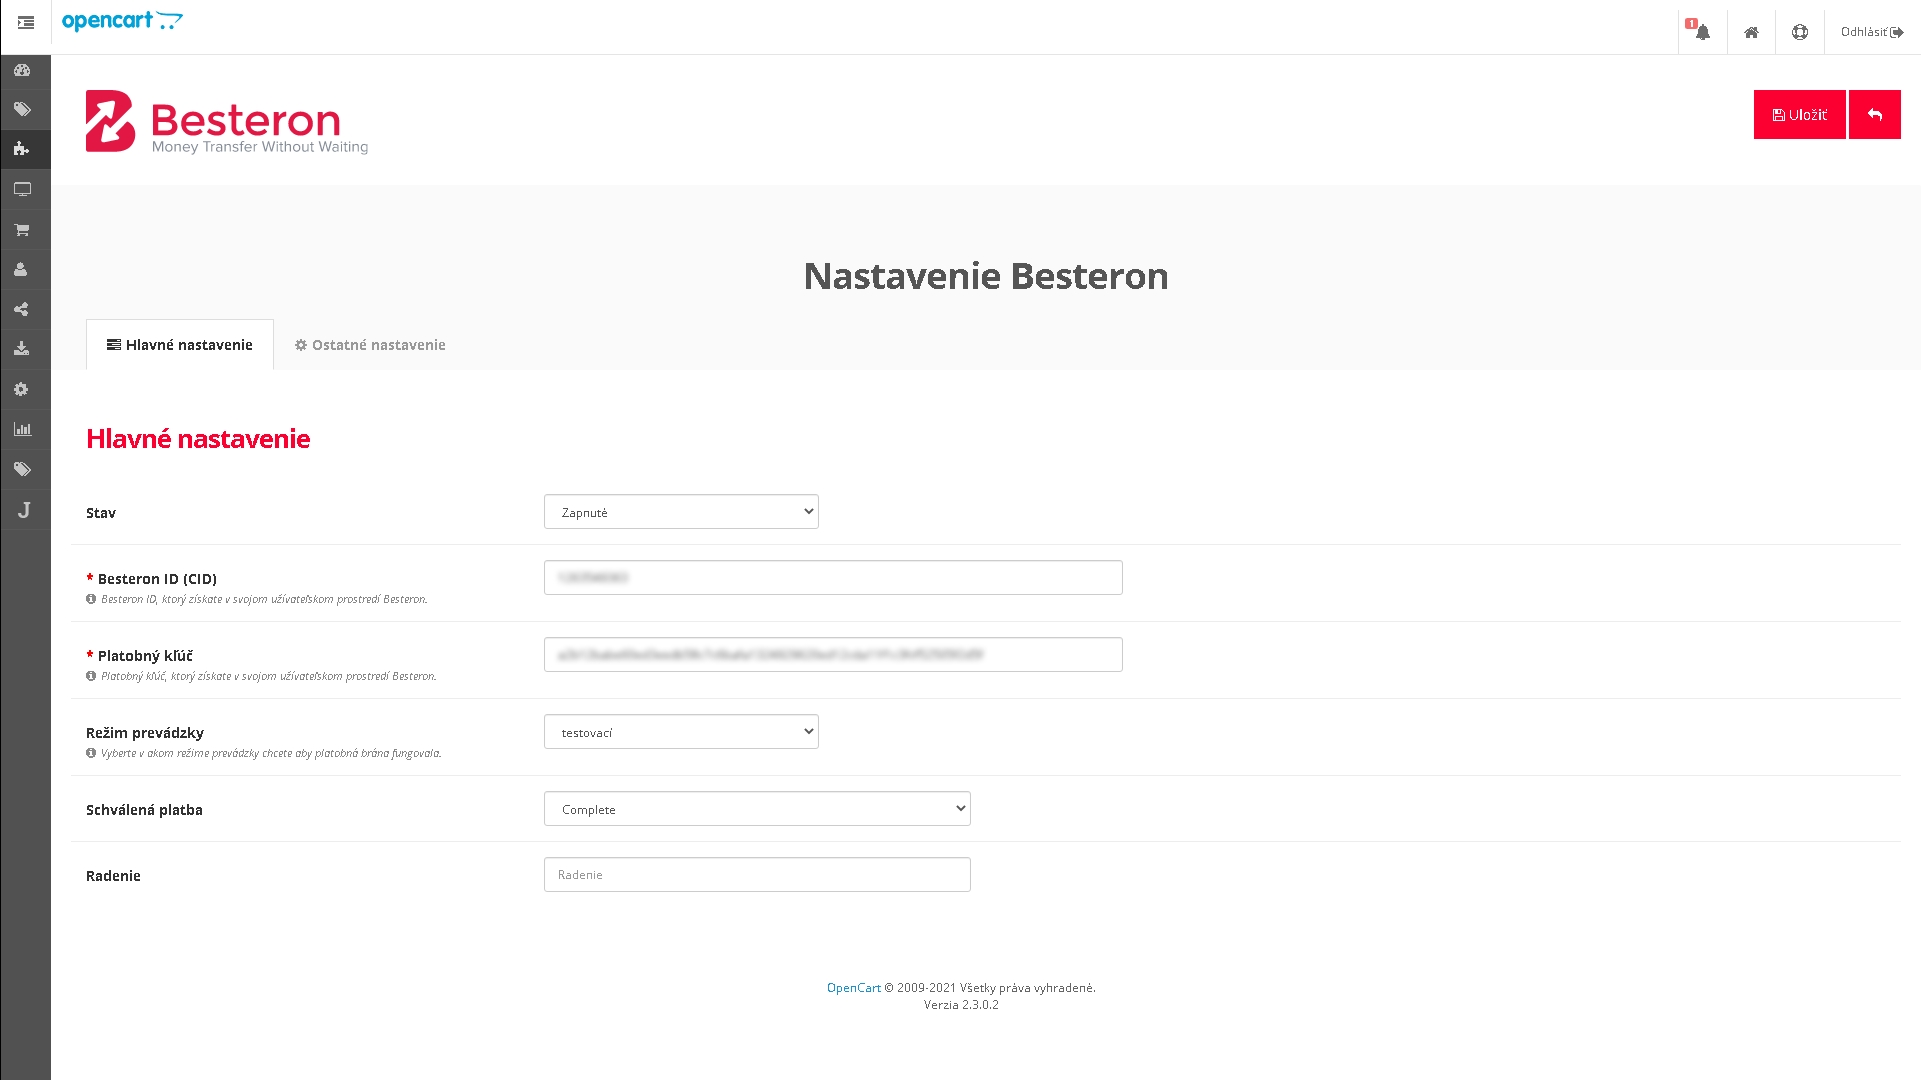Viewport: 1921px width, 1080px height.
Task: Open the Režim prevádzky dropdown
Action: point(681,732)
